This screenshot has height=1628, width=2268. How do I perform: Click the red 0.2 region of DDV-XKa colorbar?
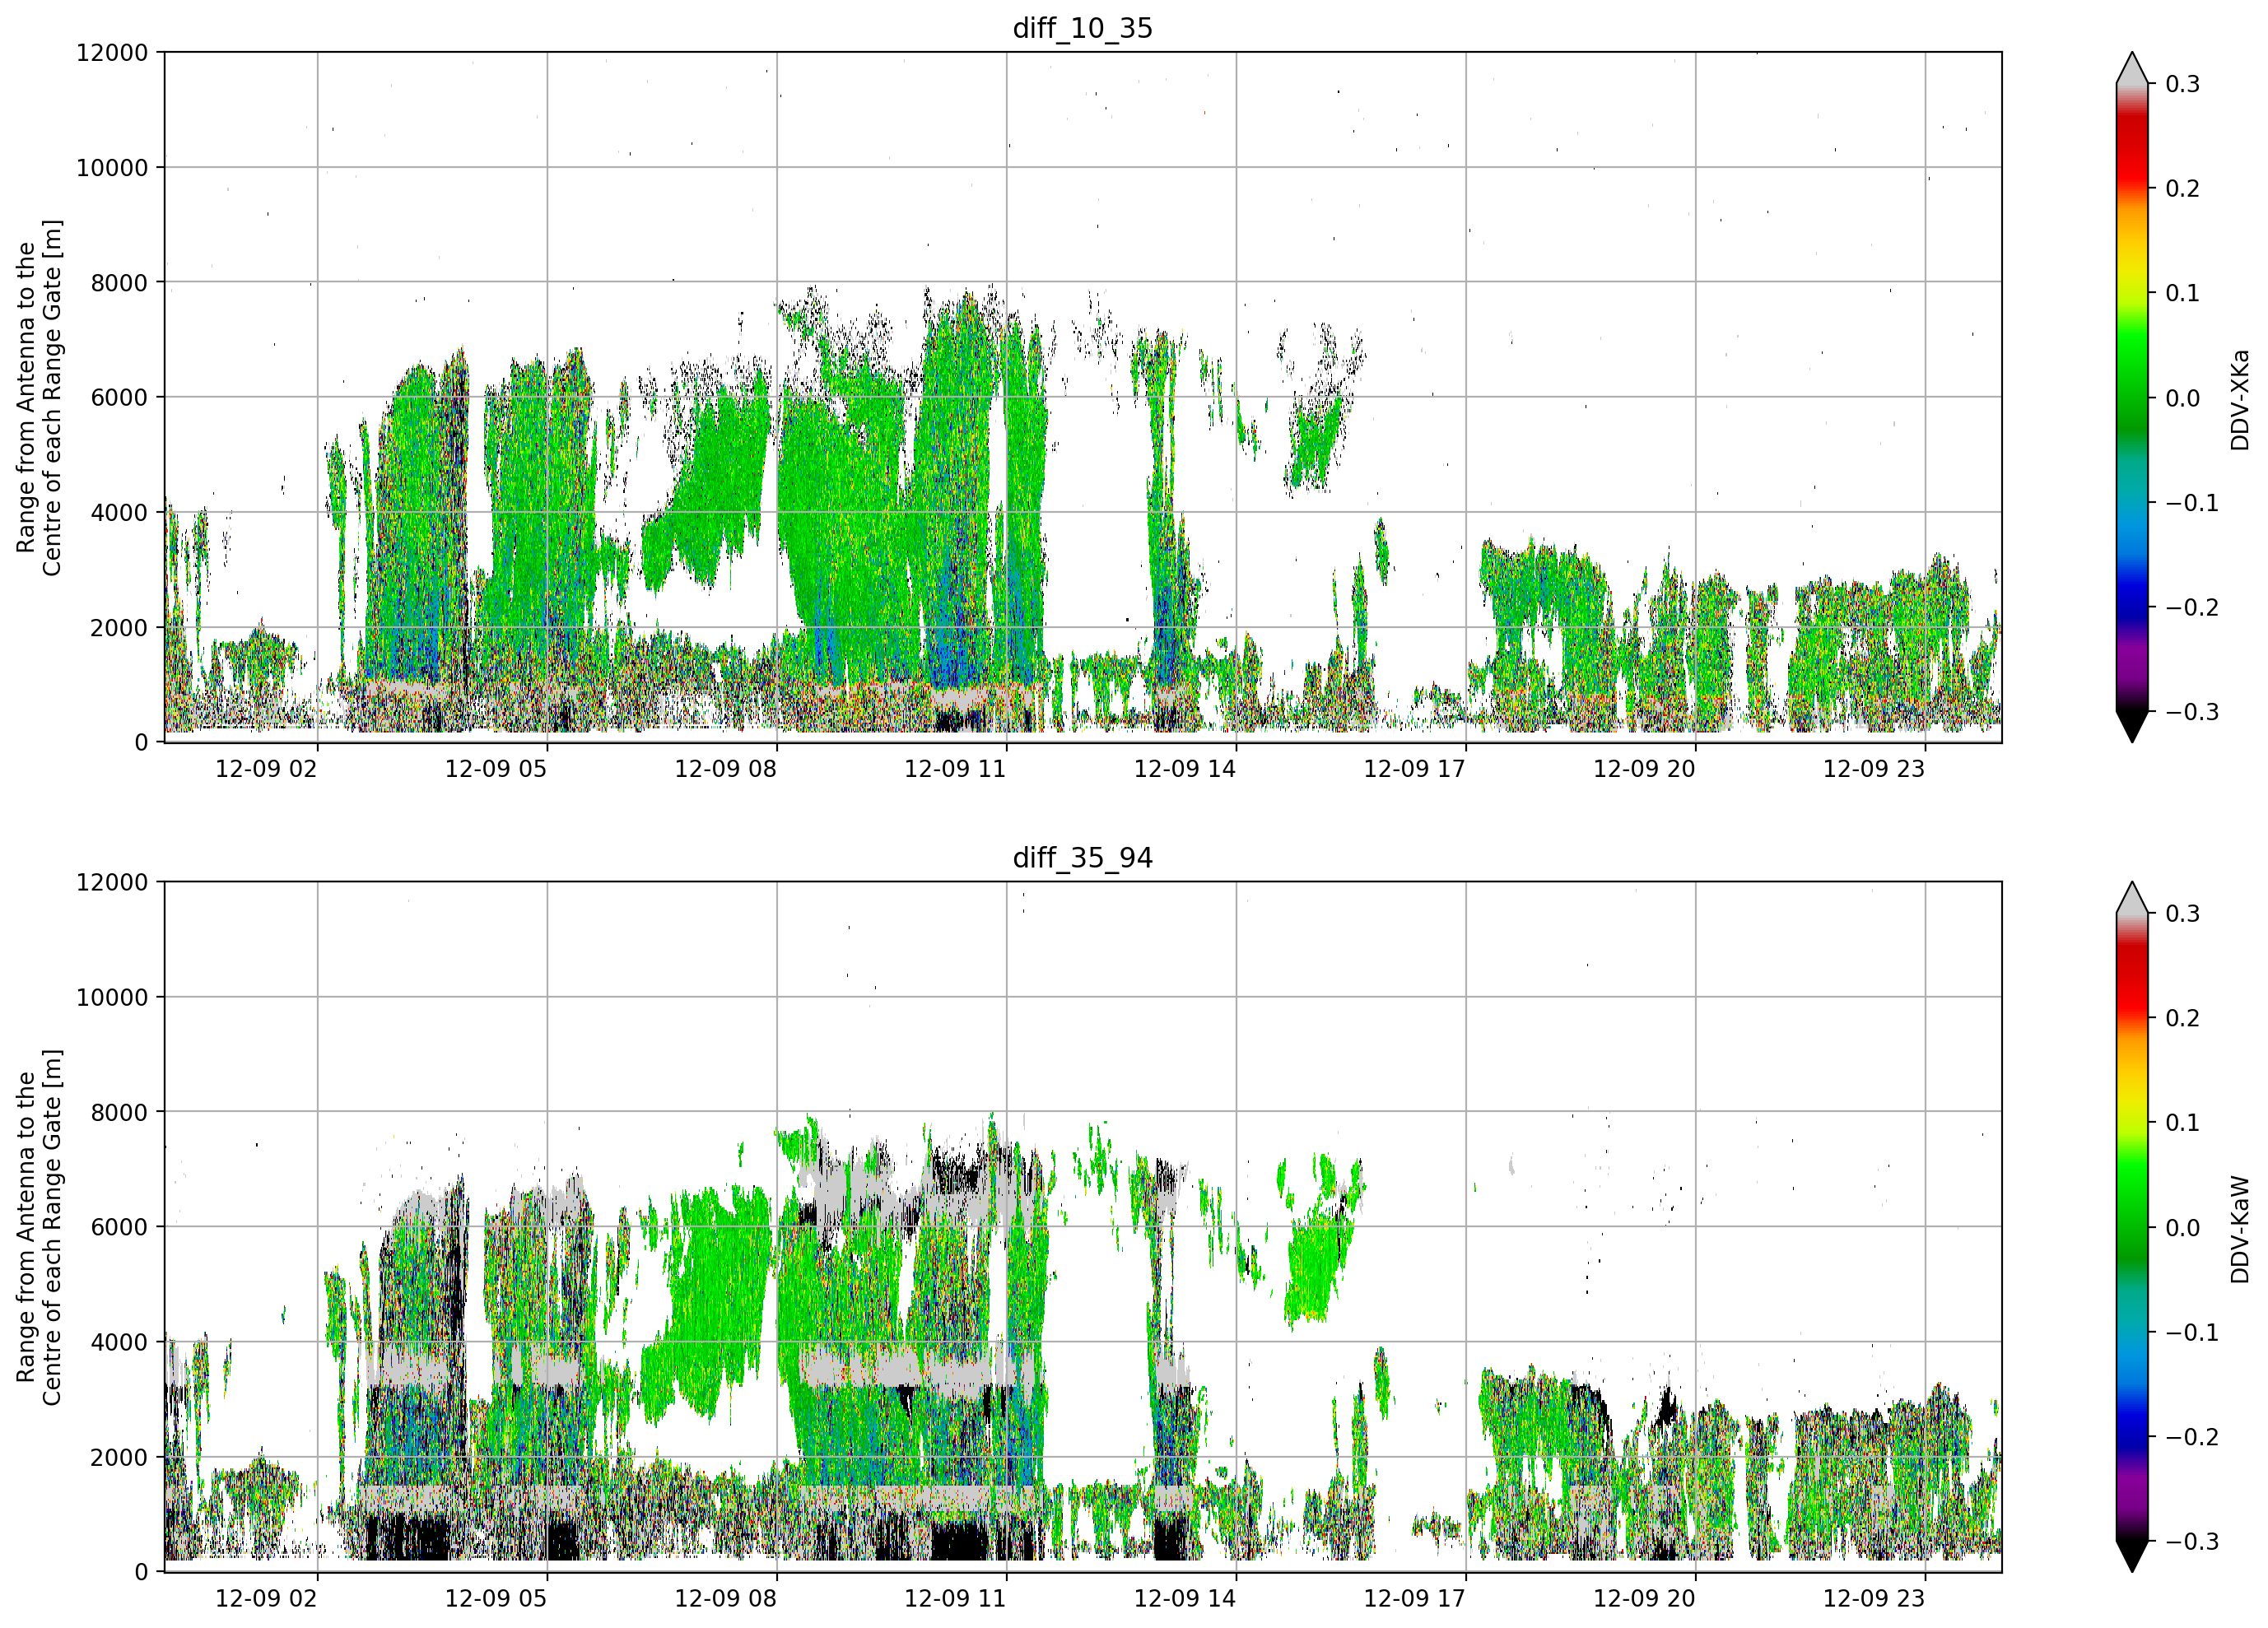point(2132,187)
